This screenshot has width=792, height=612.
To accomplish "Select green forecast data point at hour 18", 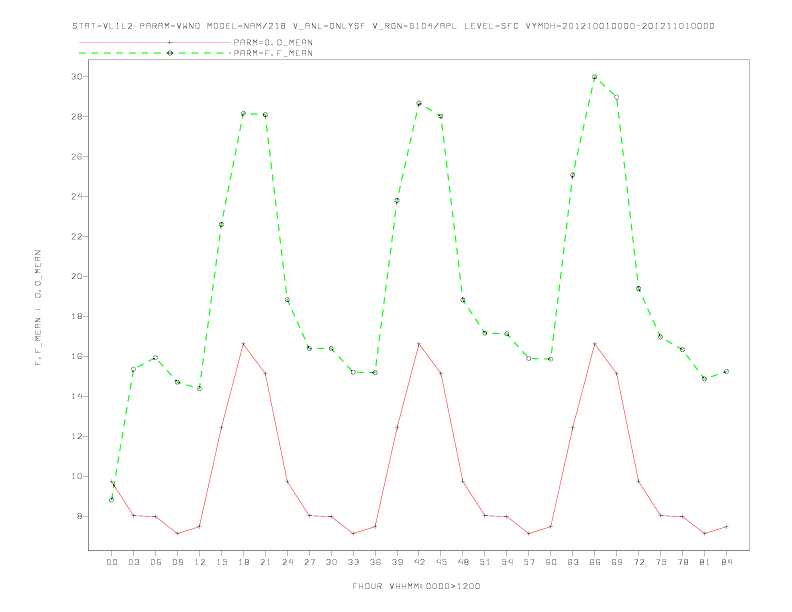I will (243, 114).
